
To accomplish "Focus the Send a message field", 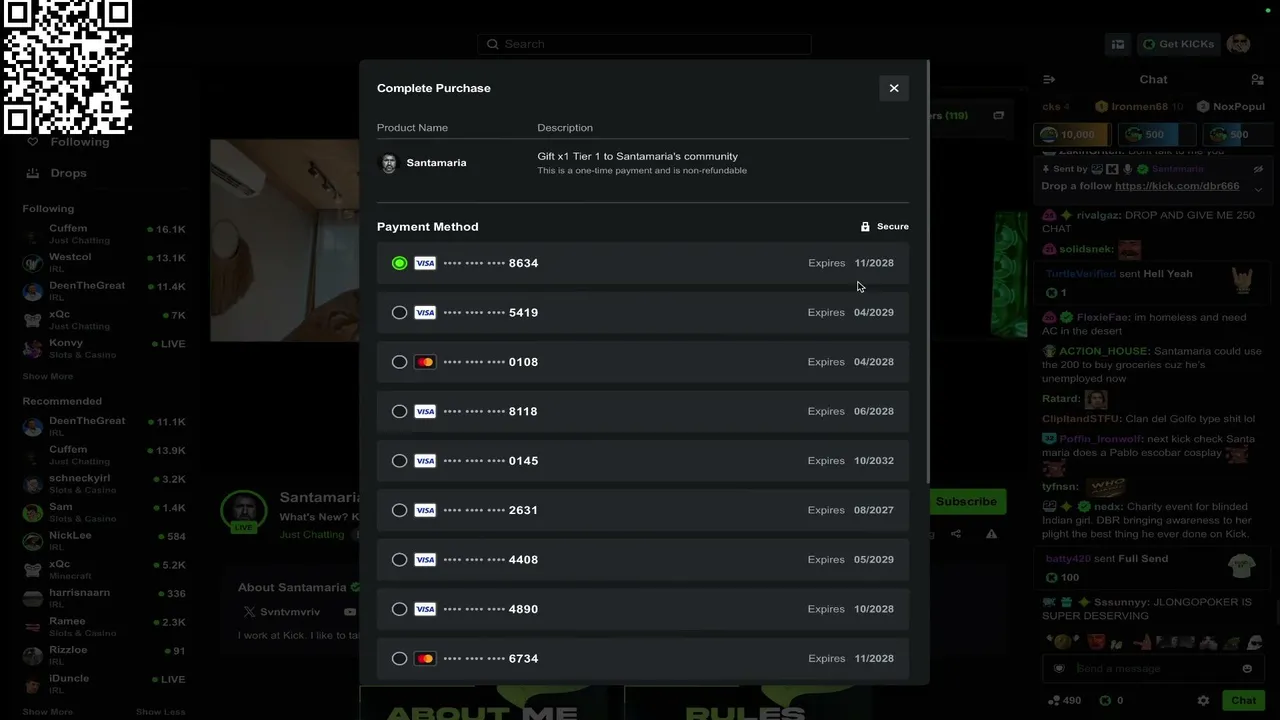I will tap(1155, 669).
